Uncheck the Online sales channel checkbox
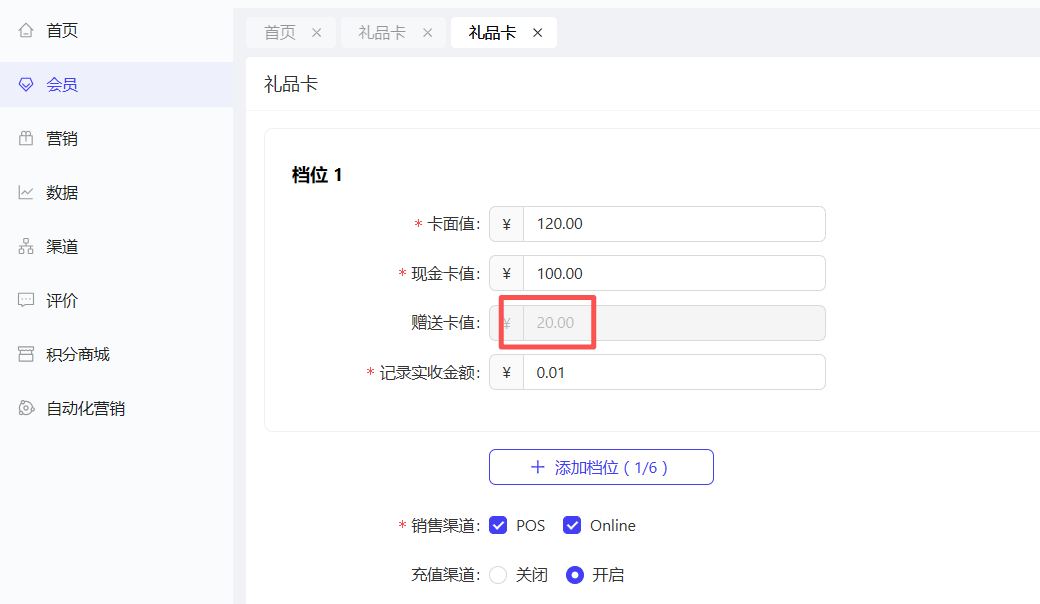This screenshot has width=1040, height=604. click(572, 525)
